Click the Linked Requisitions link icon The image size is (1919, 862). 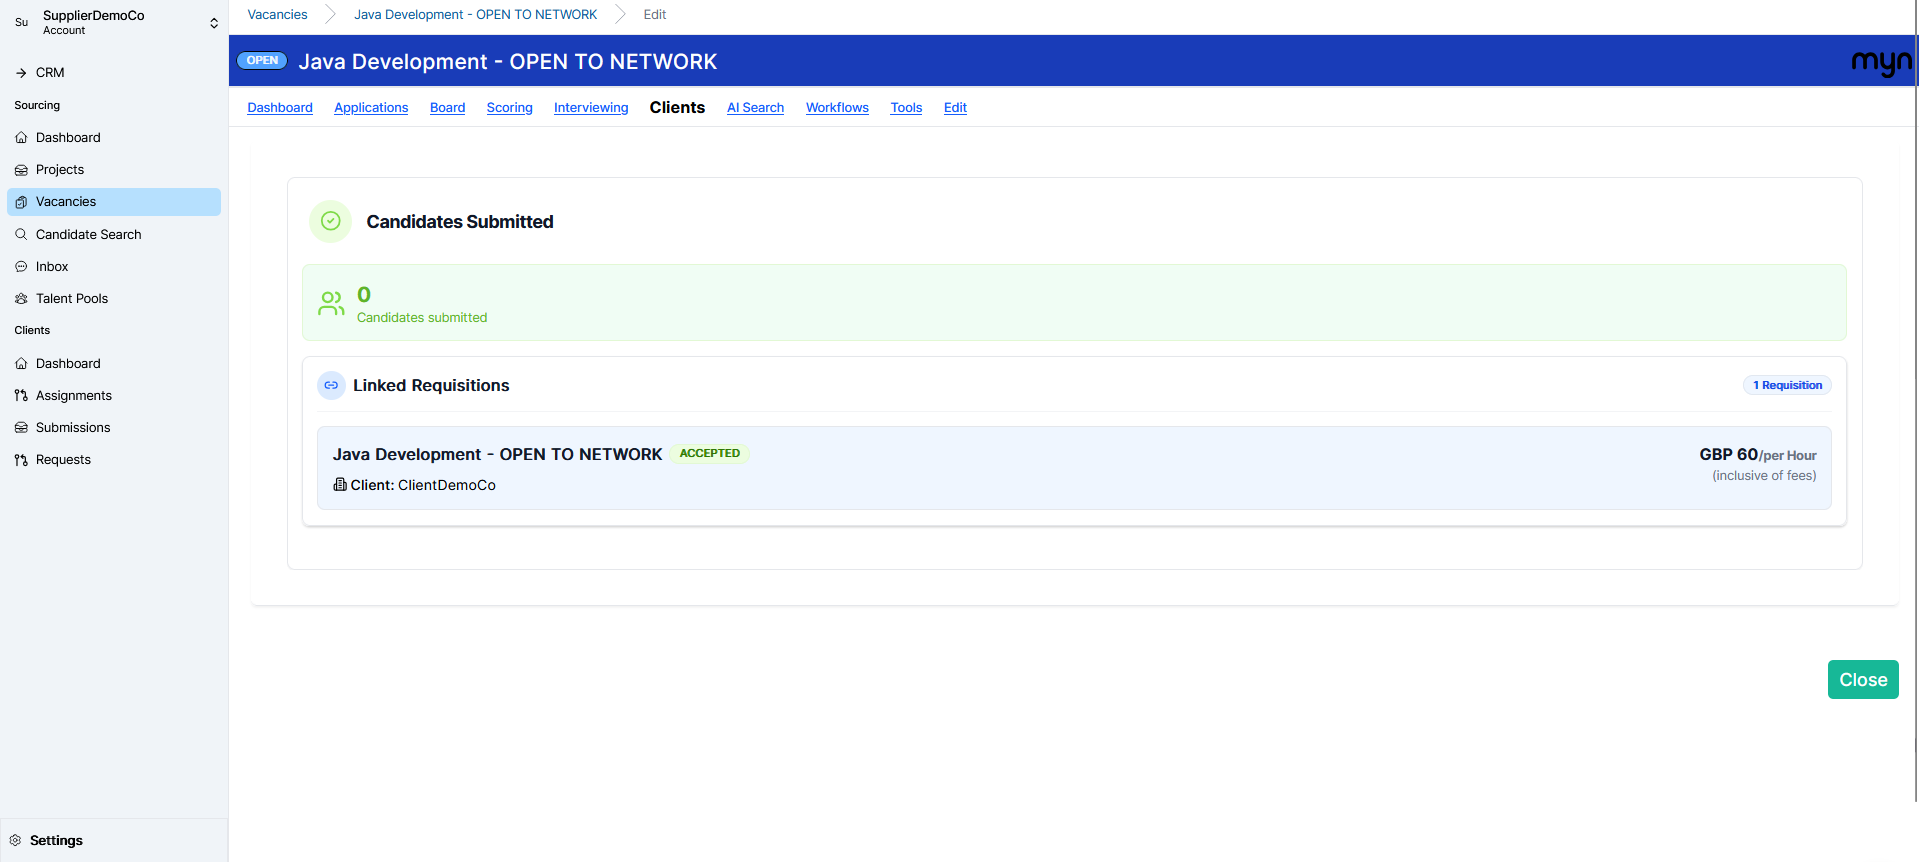[x=331, y=386]
